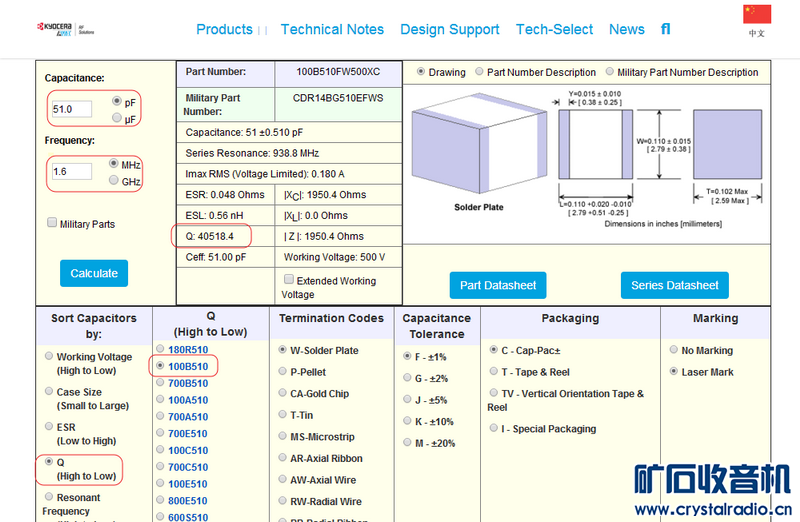Open the Part Datasheet
Viewport: 800px width, 522px height.
(x=498, y=285)
